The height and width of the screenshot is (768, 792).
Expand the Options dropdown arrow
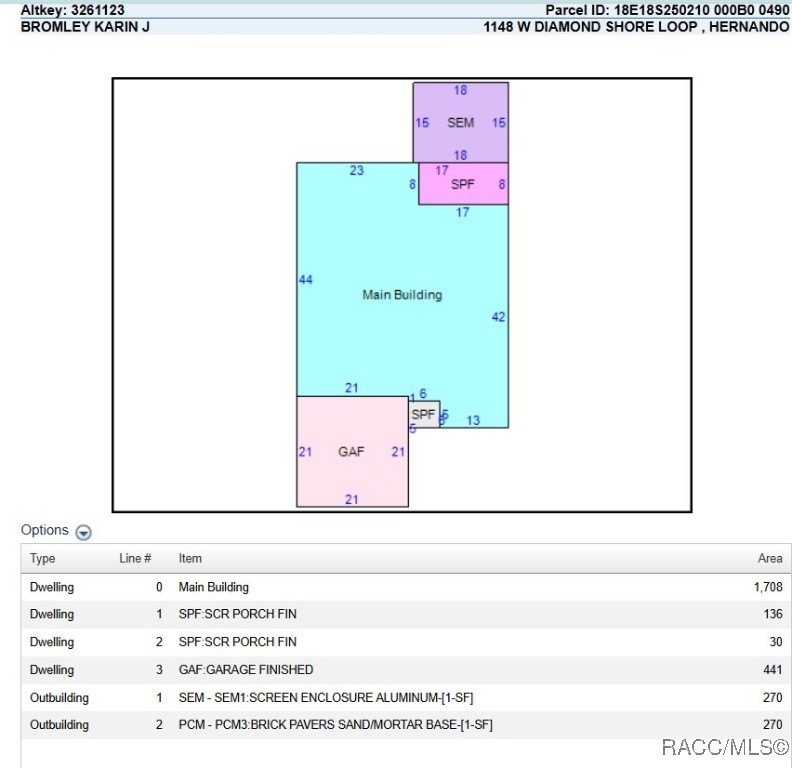point(83,532)
